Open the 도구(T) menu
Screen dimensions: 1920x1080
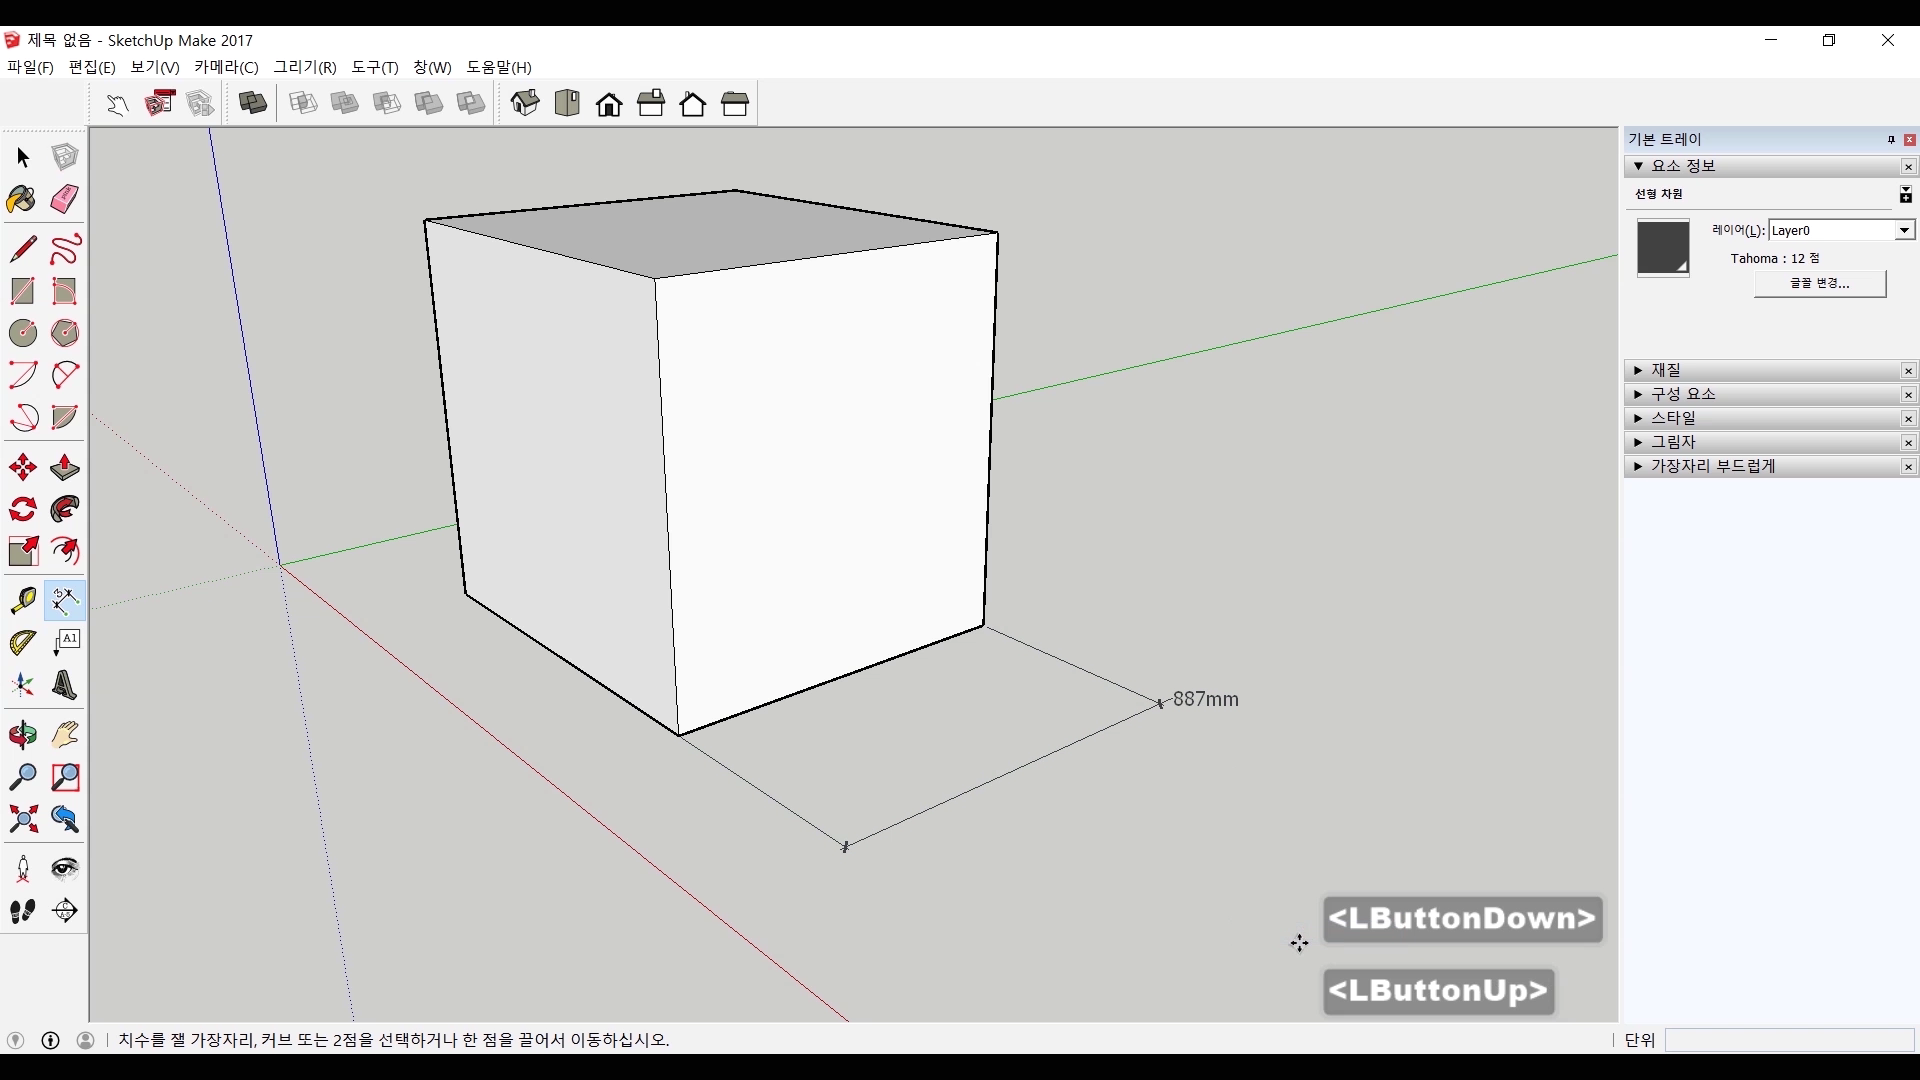click(x=374, y=67)
